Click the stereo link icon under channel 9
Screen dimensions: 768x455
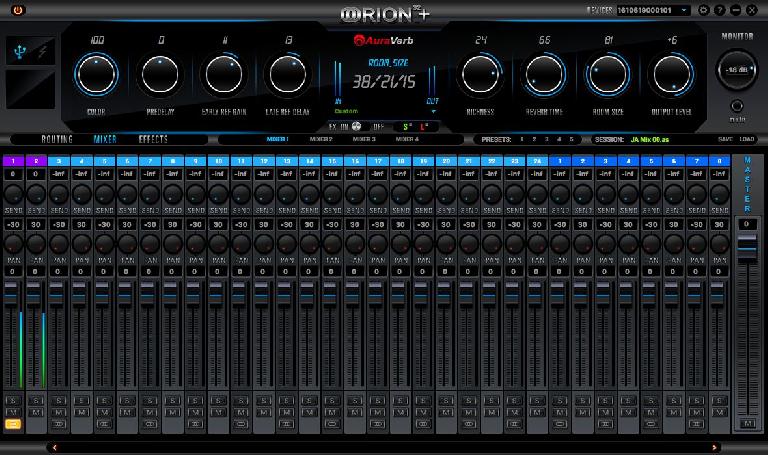[x=195, y=424]
